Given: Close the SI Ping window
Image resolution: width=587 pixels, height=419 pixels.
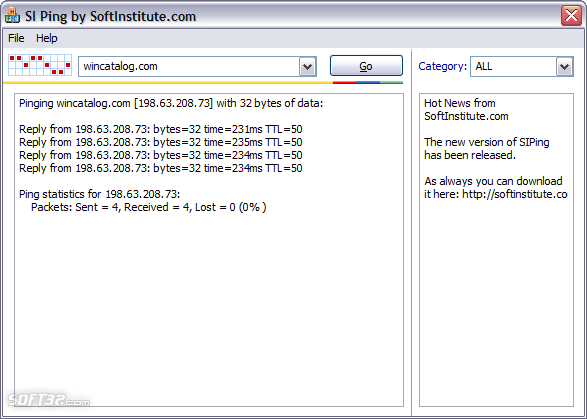Looking at the screenshot, I should coord(571,16).
